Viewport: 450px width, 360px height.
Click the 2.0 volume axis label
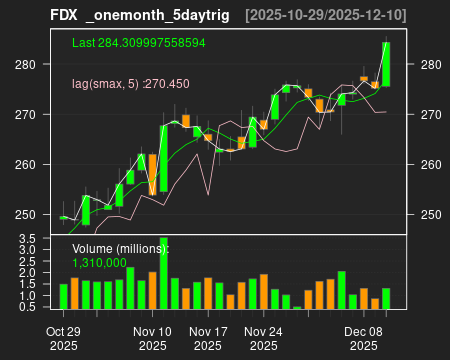point(27,273)
